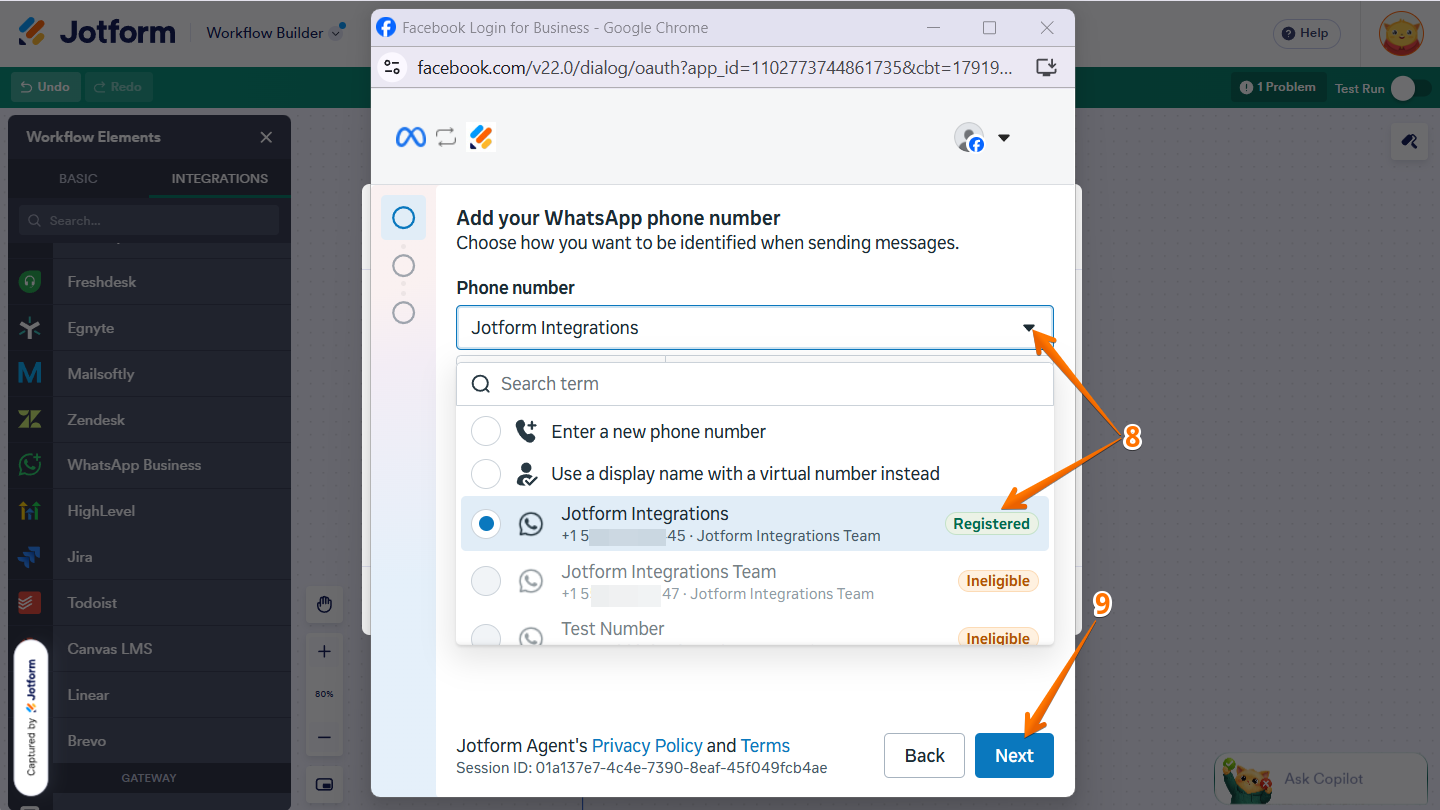This screenshot has width=1440, height=810.
Task: Open the minimap icon below zoom controls
Action: tap(324, 783)
